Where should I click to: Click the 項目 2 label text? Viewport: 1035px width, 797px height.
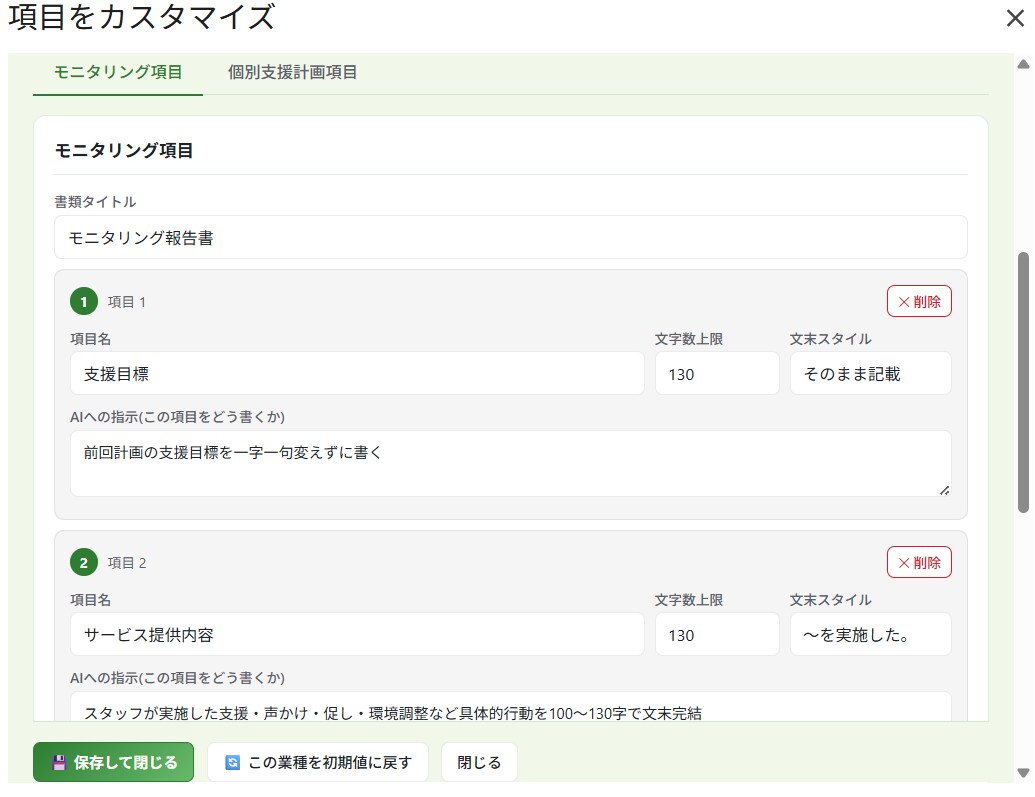pyautogui.click(x=127, y=563)
